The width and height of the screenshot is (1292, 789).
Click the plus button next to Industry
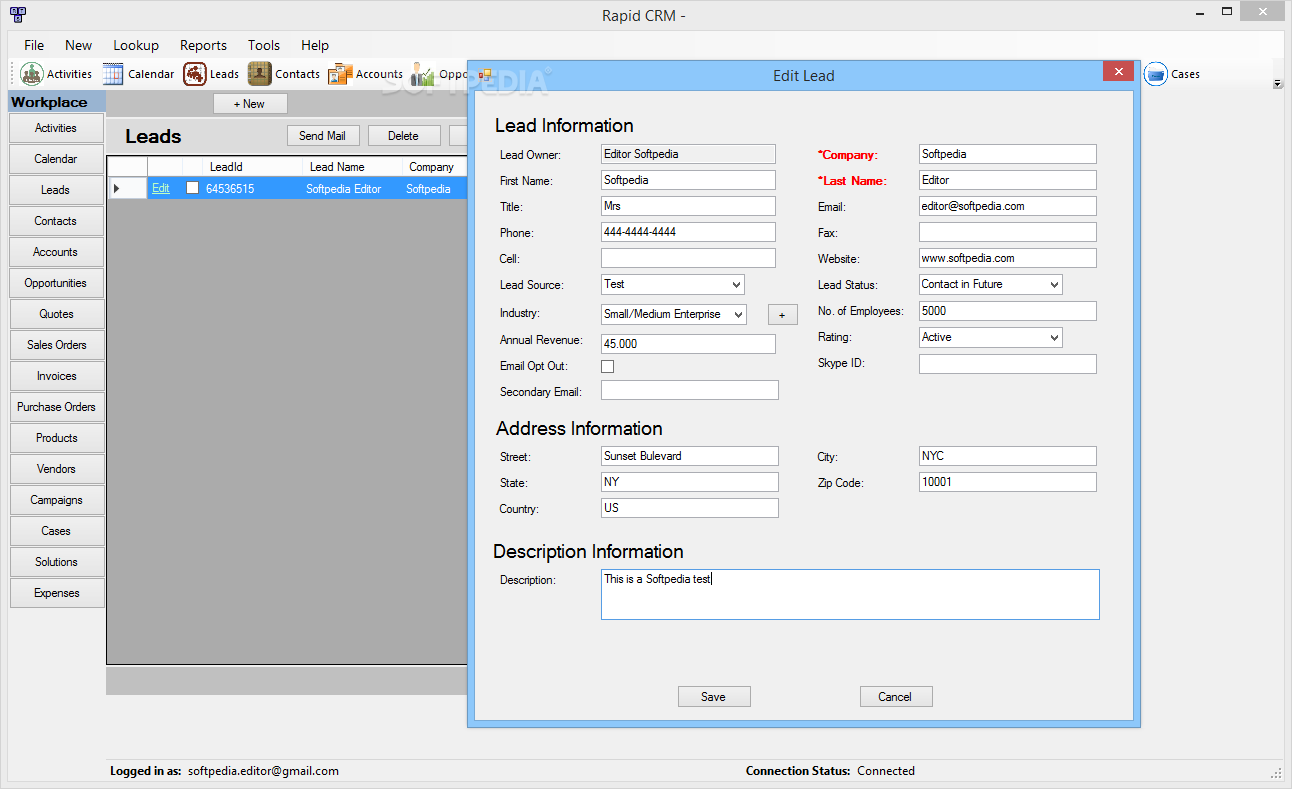[782, 315]
